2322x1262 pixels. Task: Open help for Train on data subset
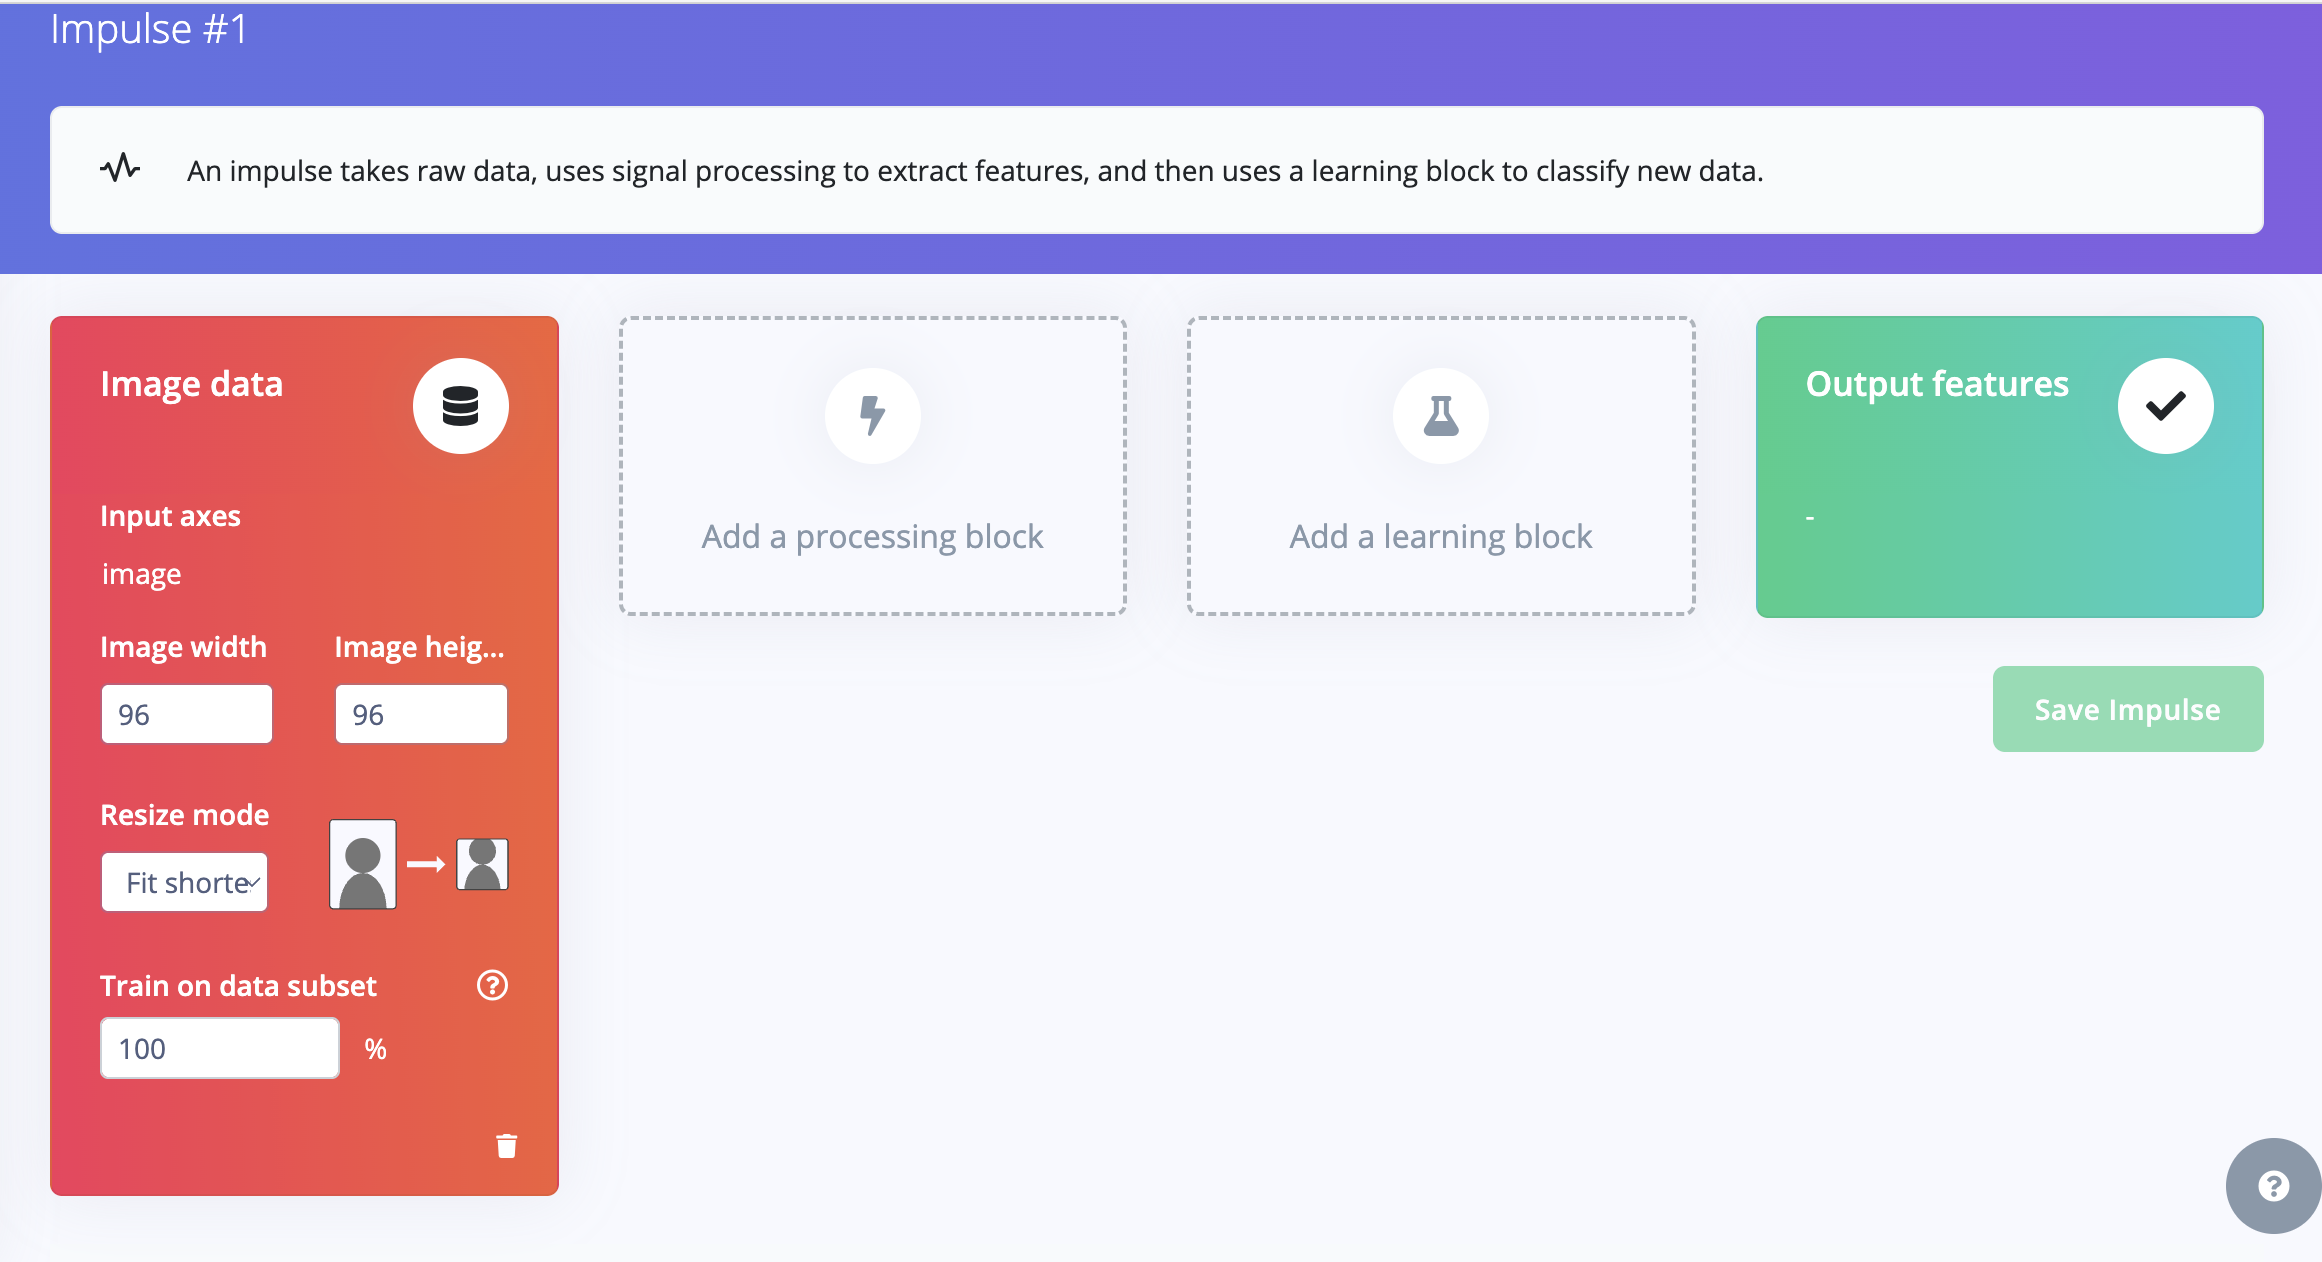492,986
